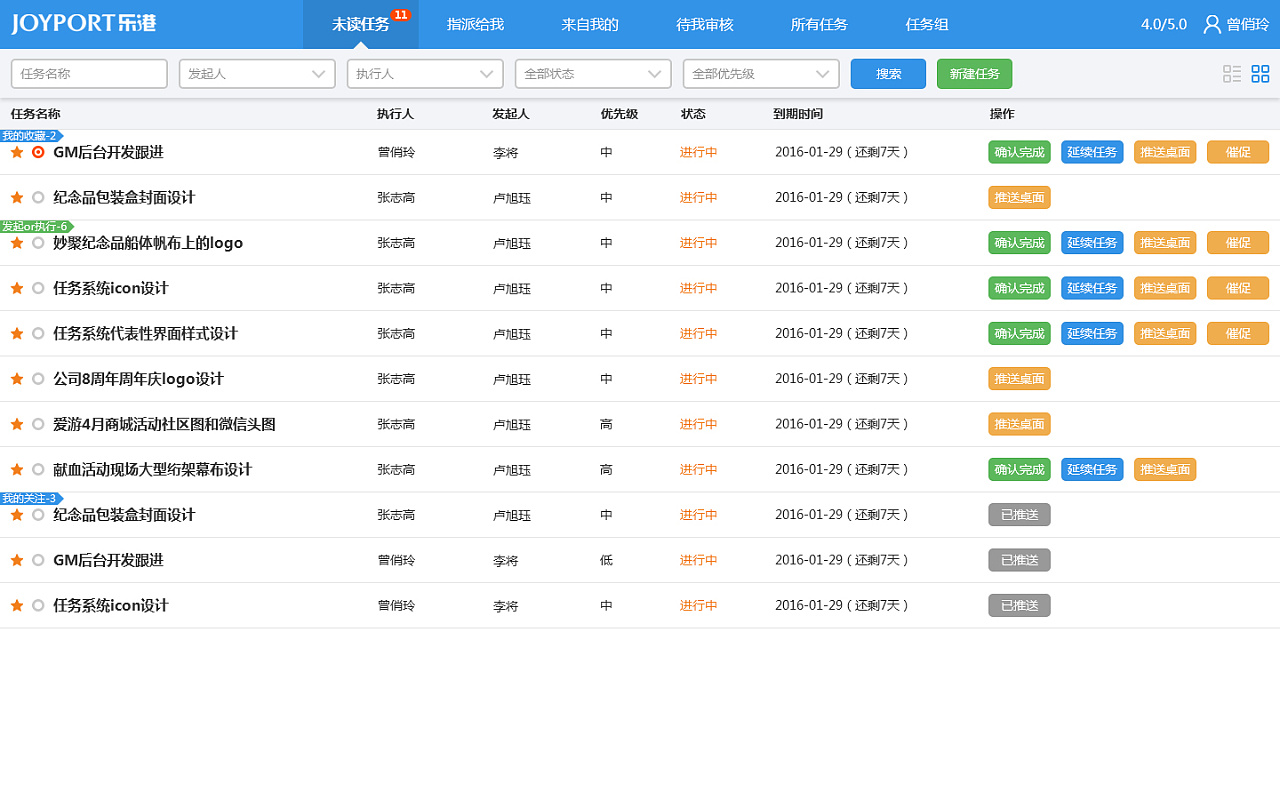Open task title 爱游4月商城活动社区图和微信头图

point(164,424)
